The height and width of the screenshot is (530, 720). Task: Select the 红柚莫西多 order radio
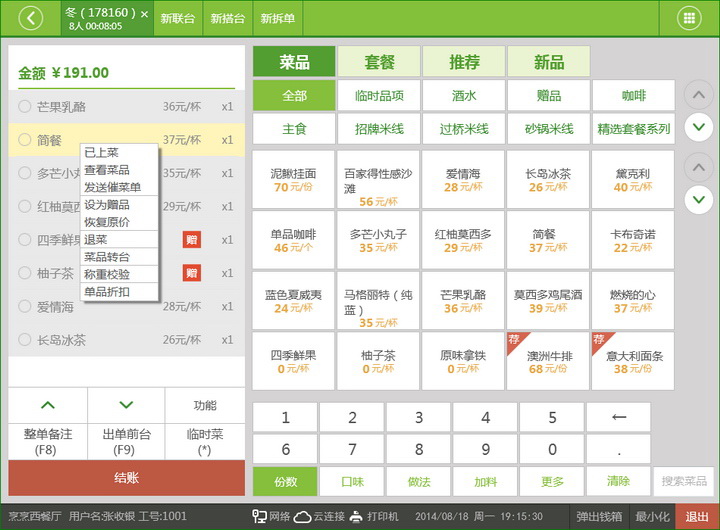tap(24, 206)
